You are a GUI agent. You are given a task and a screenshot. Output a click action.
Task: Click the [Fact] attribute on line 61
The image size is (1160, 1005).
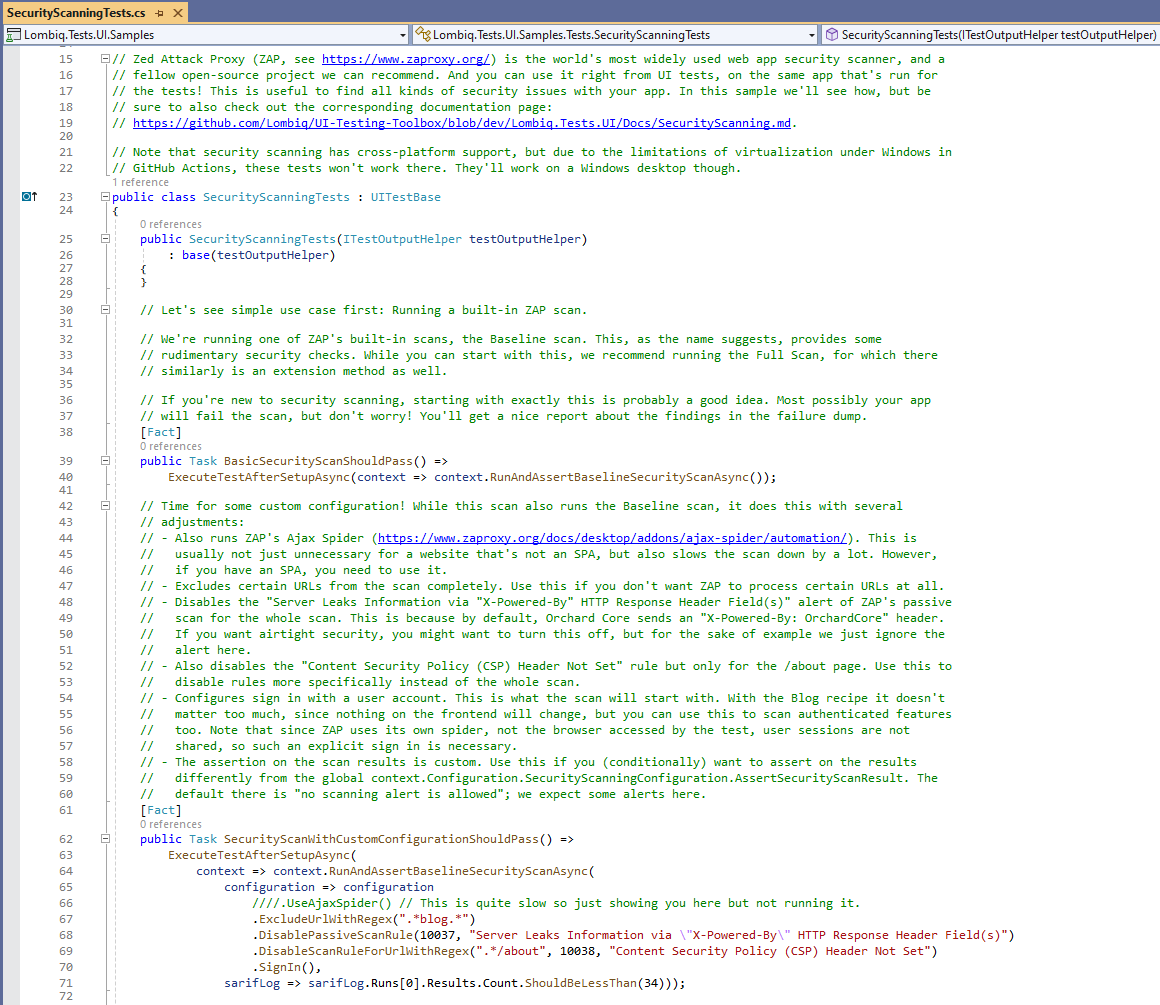161,810
